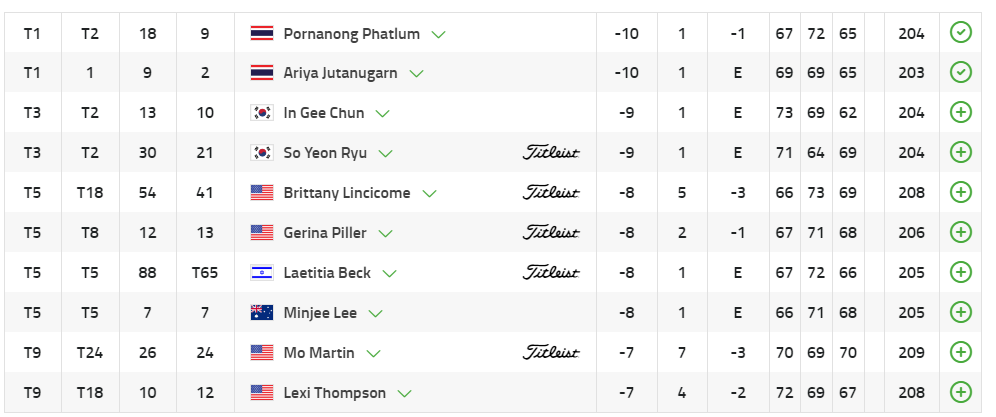This screenshot has width=996, height=417.
Task: Click the Titleist logo in Mo Martin row
Action: point(552,353)
